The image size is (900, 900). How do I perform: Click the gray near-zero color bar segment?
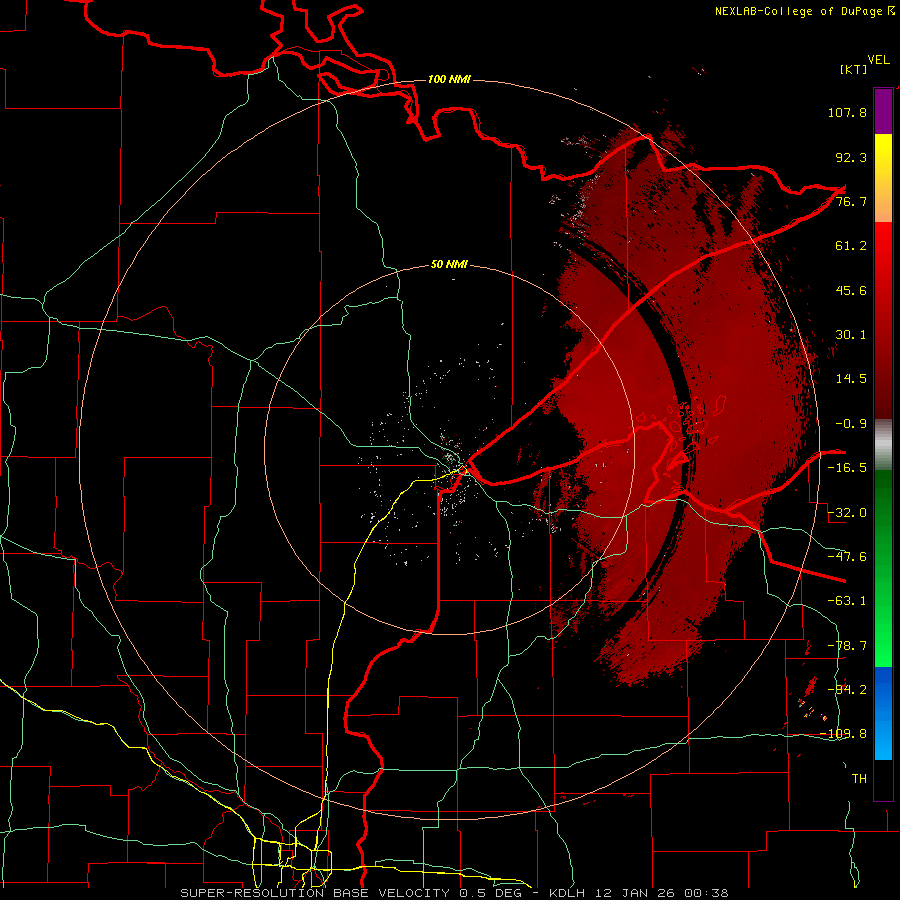pyautogui.click(x=883, y=445)
